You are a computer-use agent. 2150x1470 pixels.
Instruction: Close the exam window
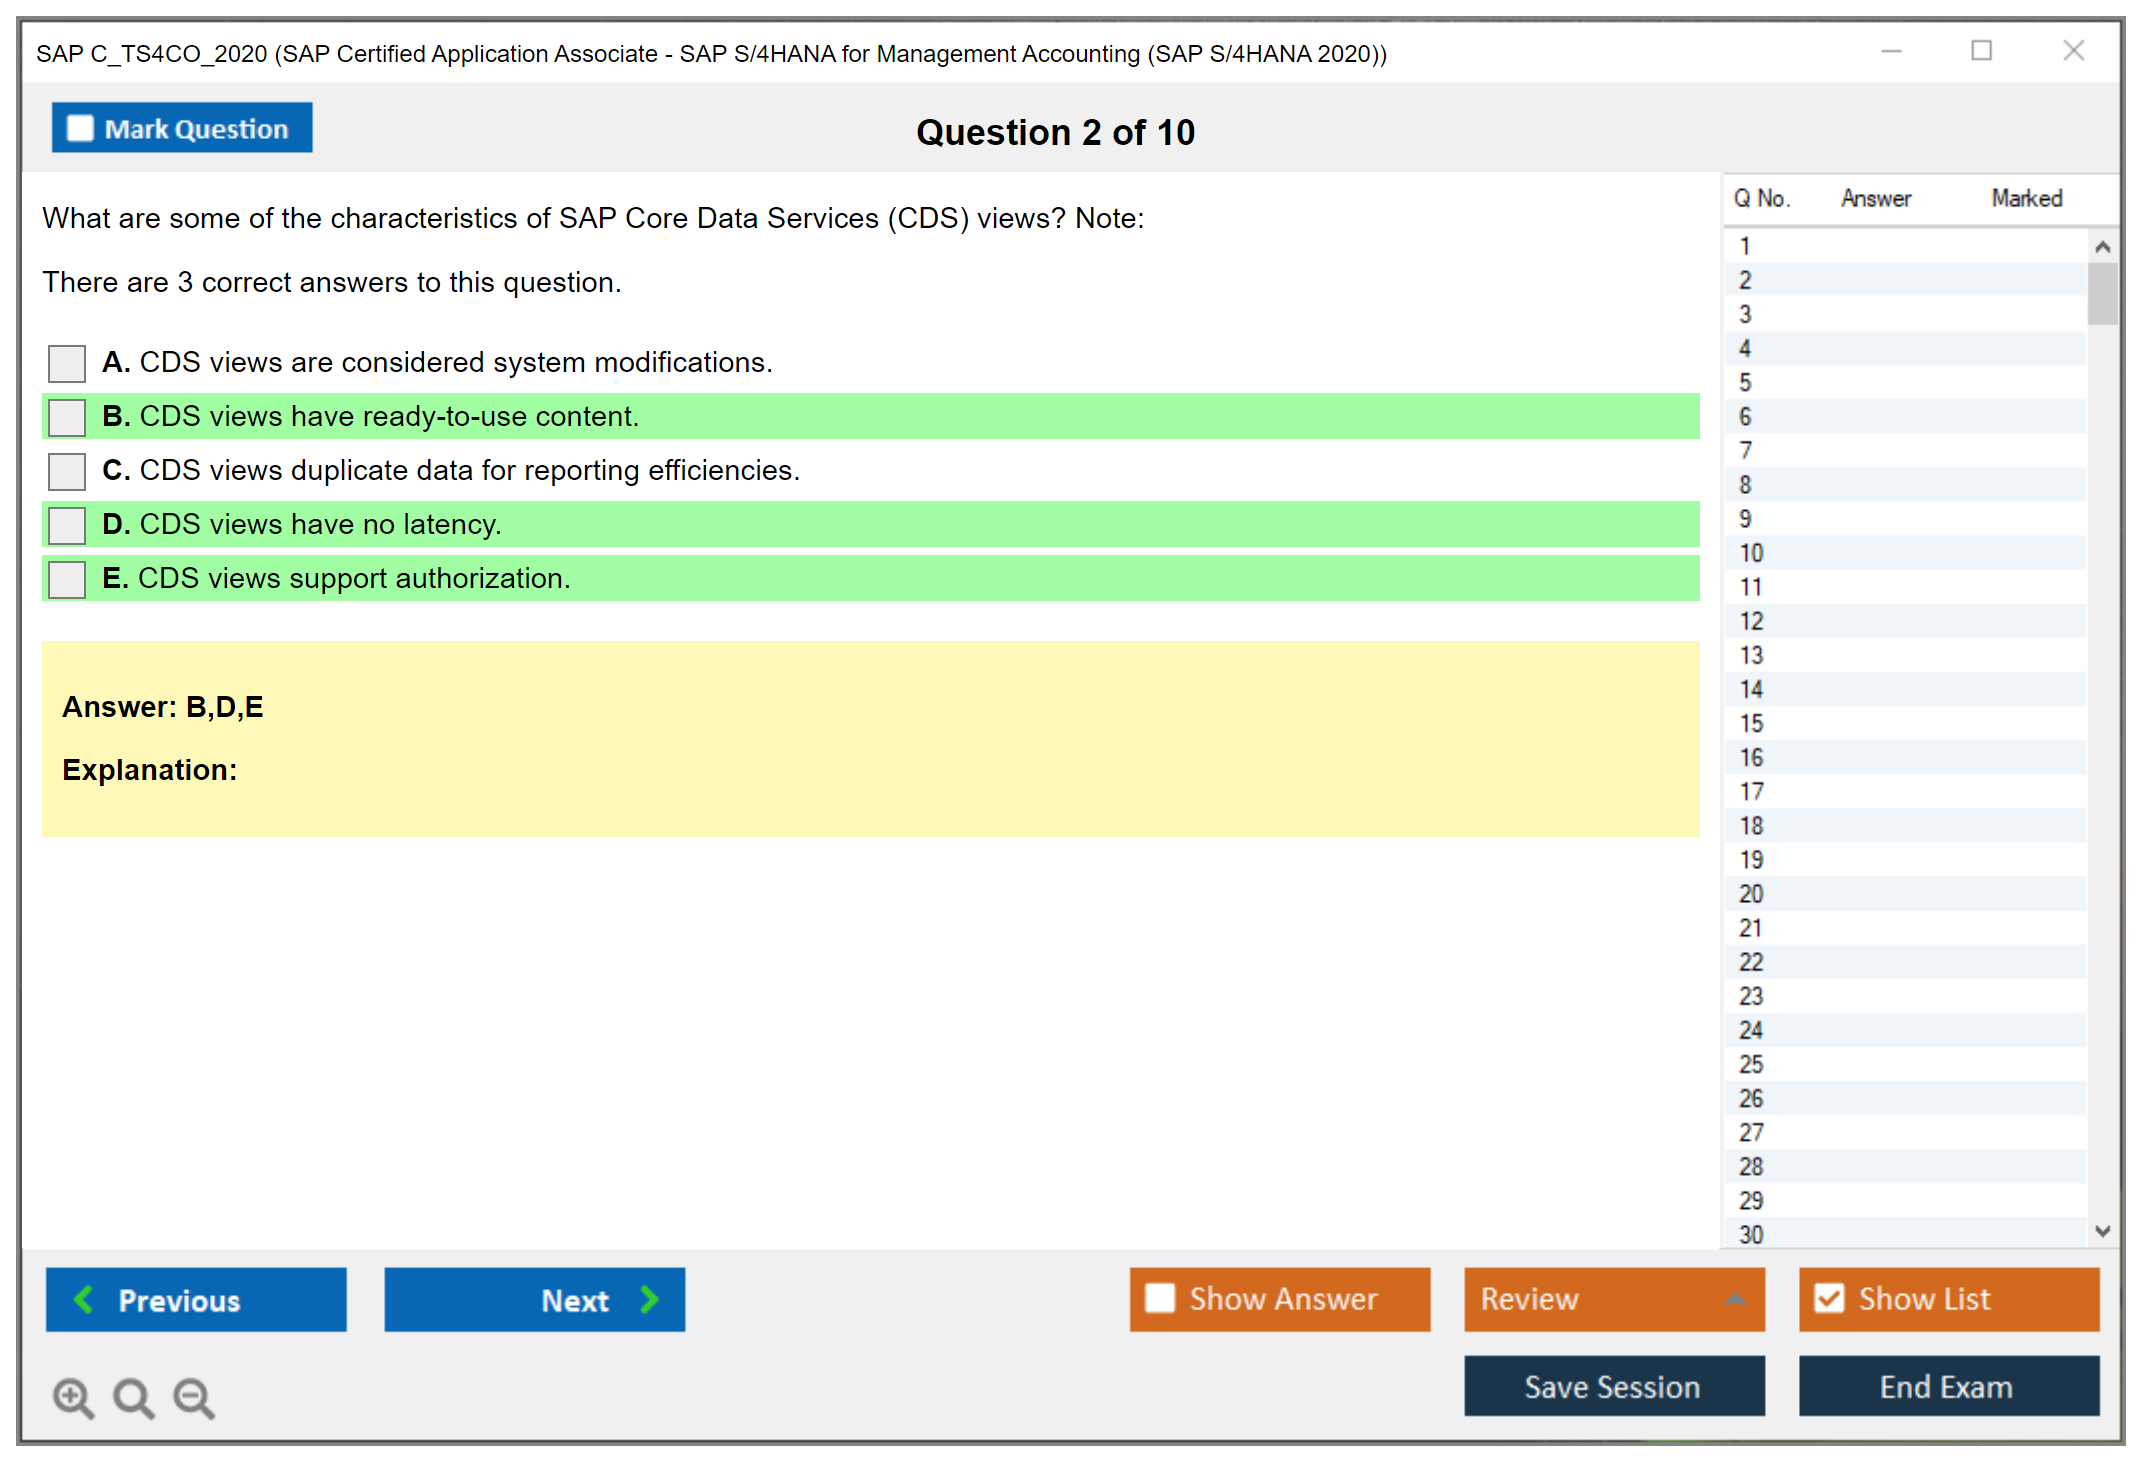[x=2073, y=51]
